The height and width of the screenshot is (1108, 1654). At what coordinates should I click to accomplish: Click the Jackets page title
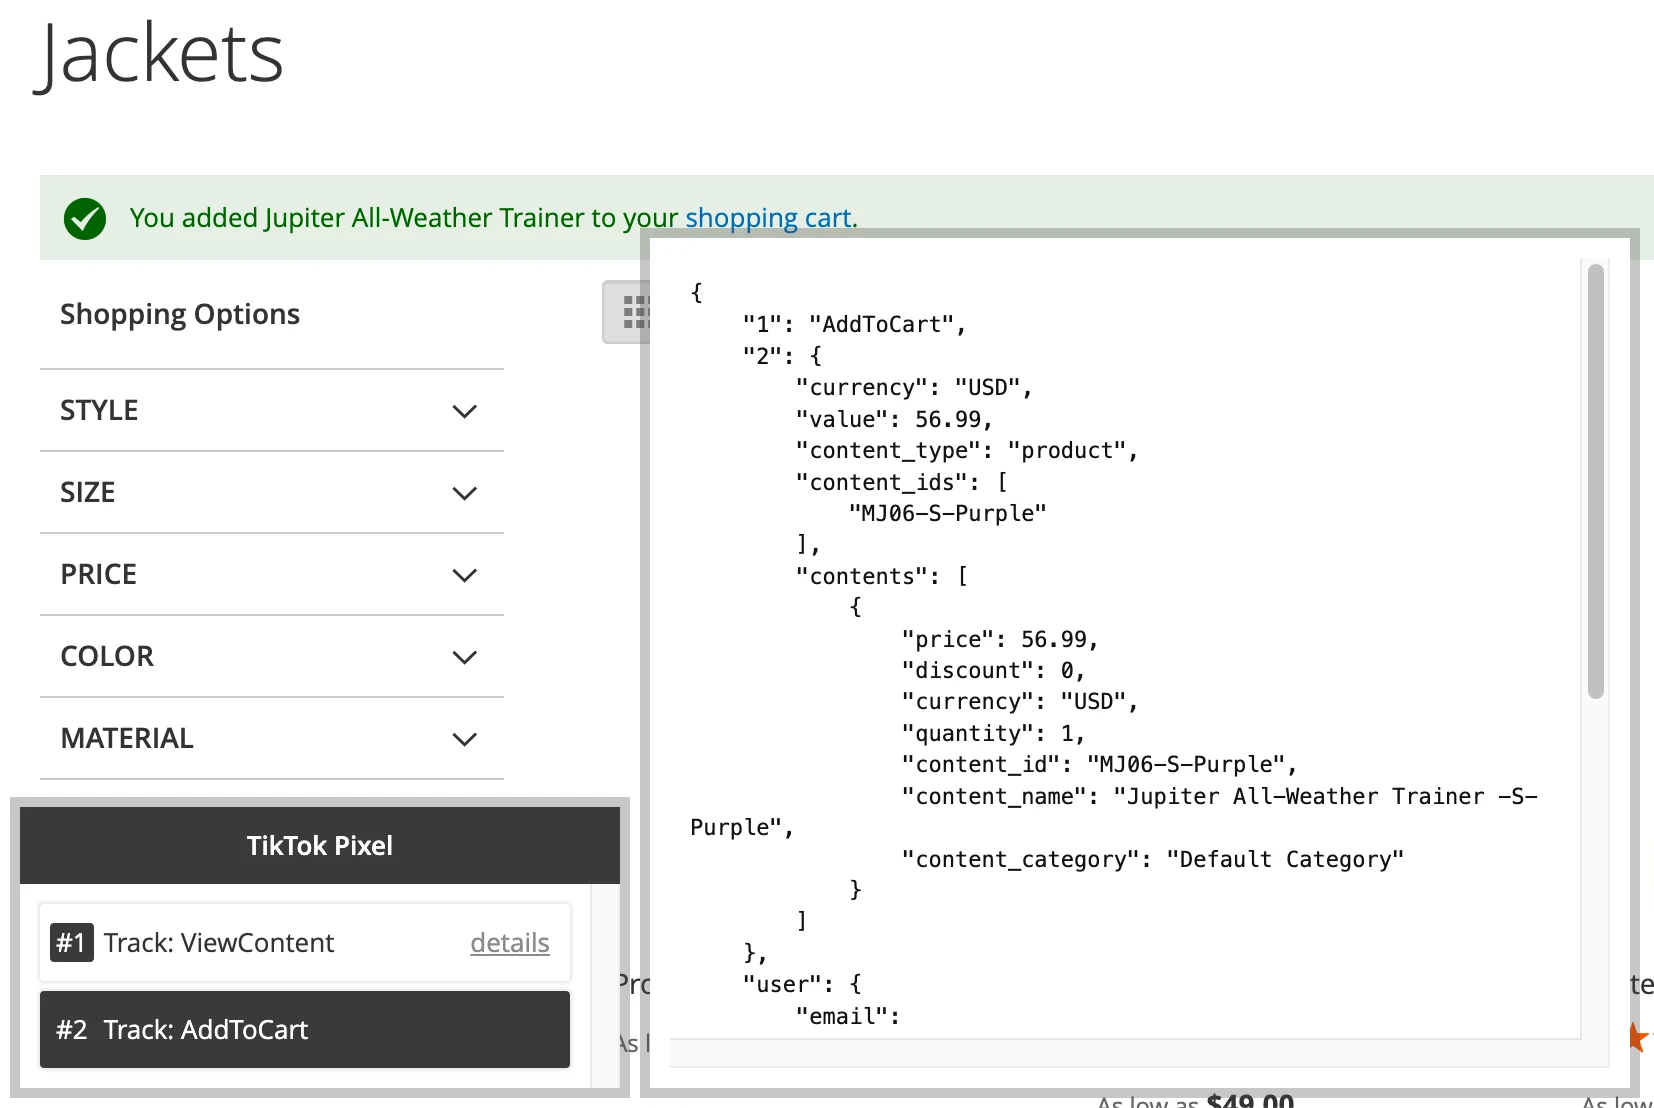click(x=161, y=55)
